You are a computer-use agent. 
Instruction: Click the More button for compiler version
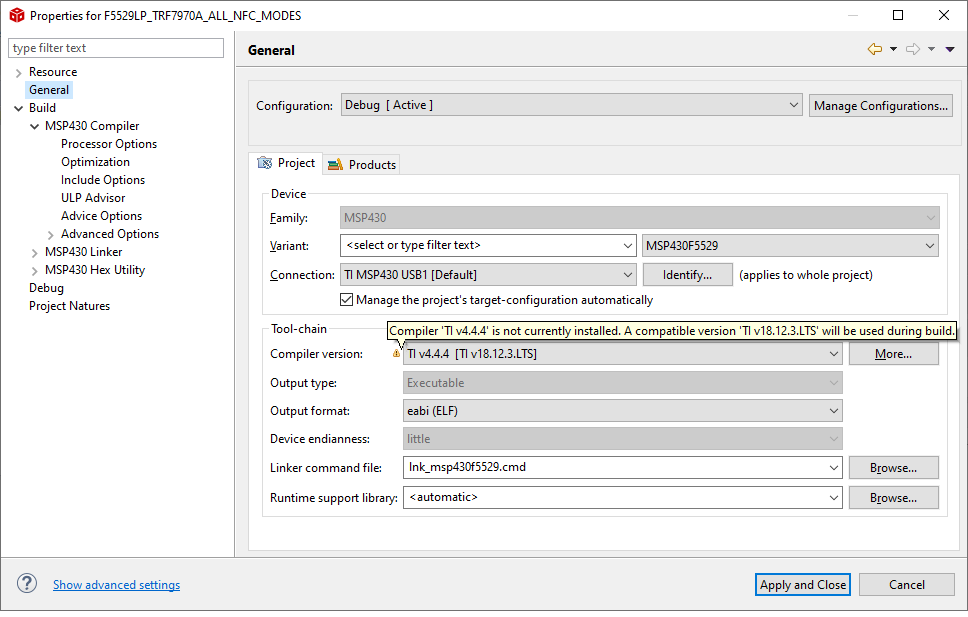894,354
